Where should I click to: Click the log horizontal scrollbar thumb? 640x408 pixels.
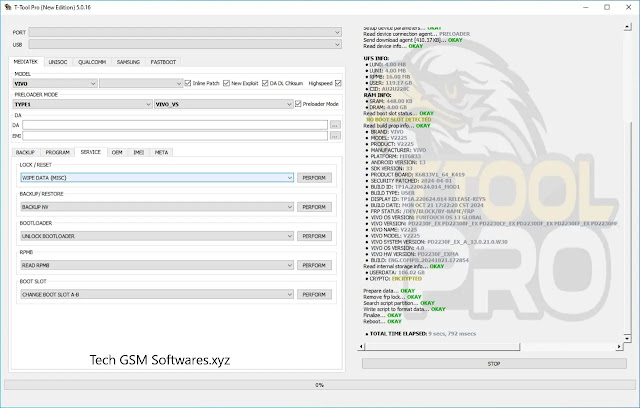[x=442, y=347]
